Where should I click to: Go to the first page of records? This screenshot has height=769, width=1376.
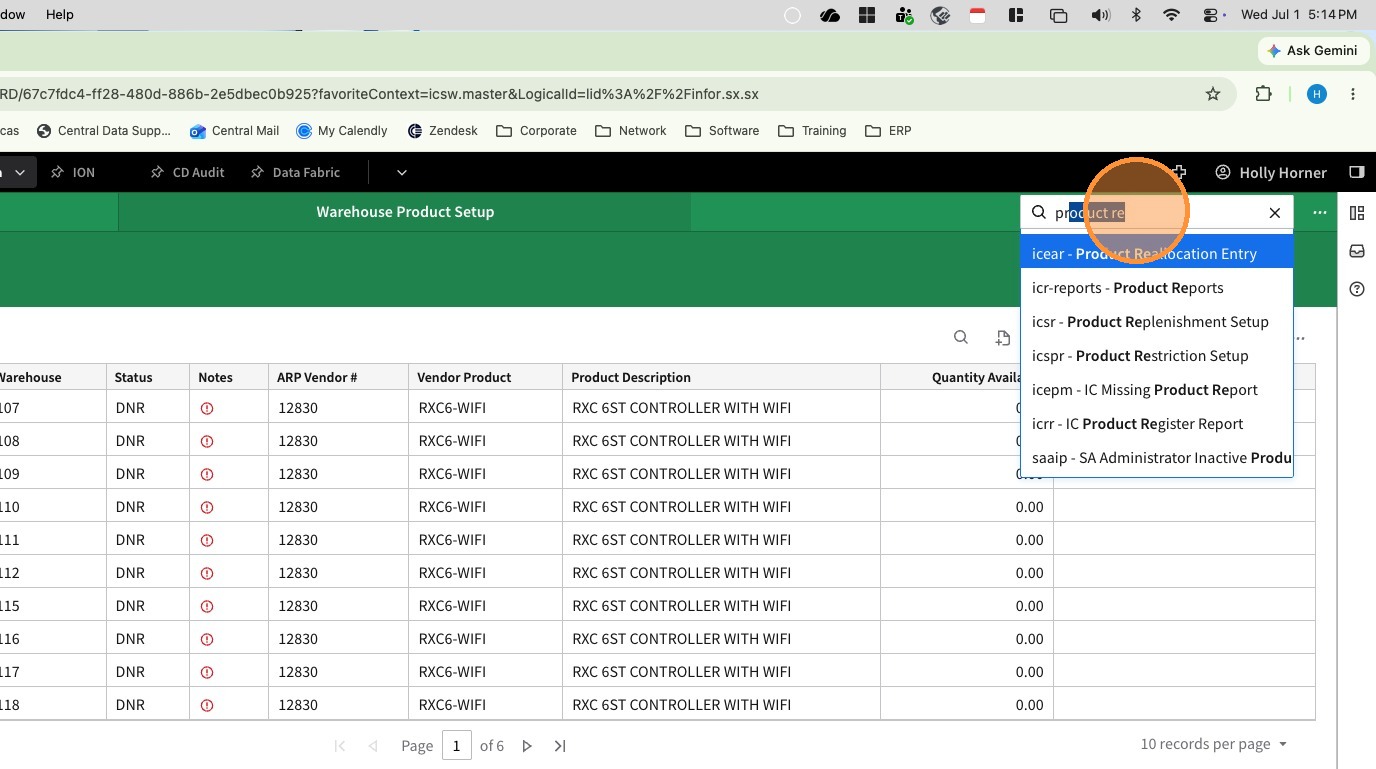pos(340,746)
